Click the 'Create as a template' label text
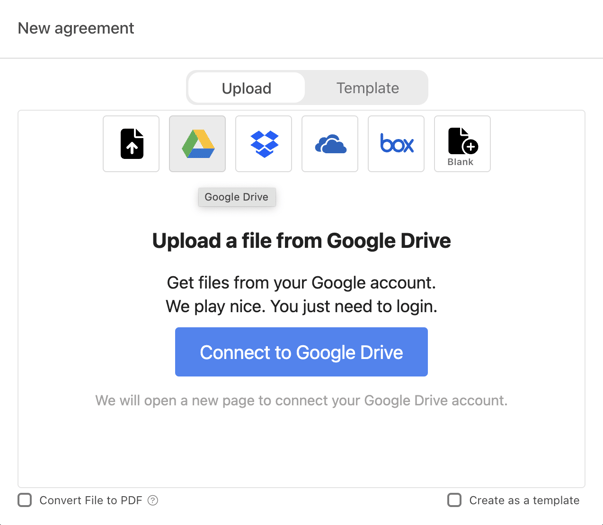The image size is (603, 525). coord(524,500)
